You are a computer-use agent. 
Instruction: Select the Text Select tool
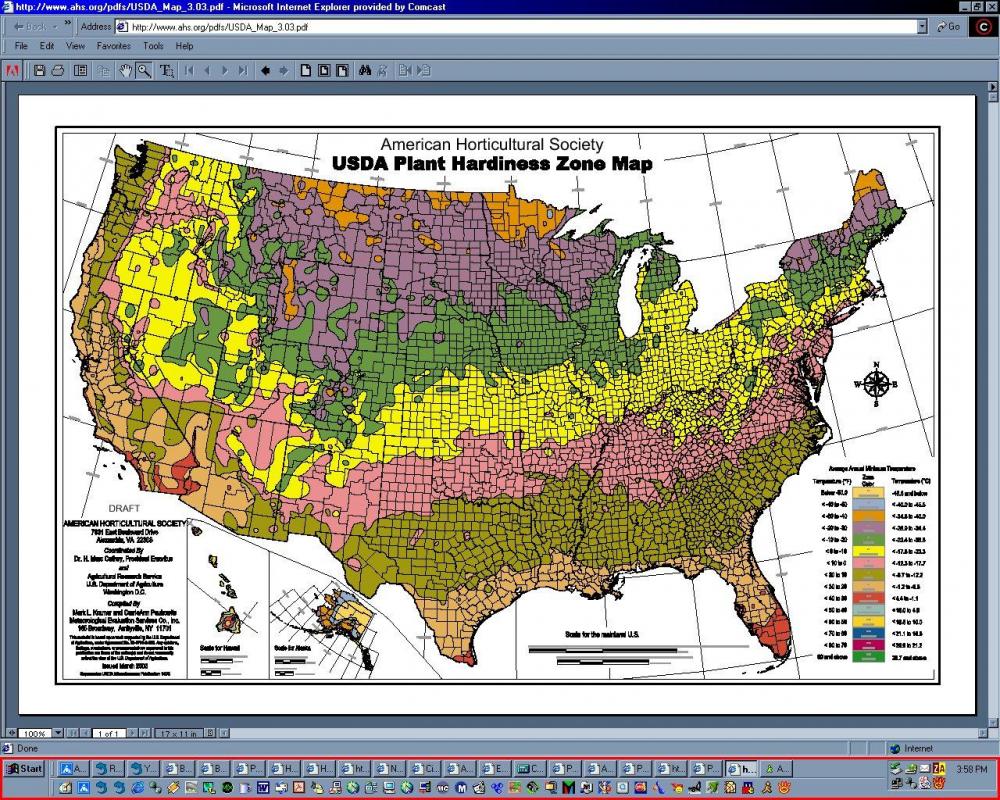pyautogui.click(x=167, y=70)
